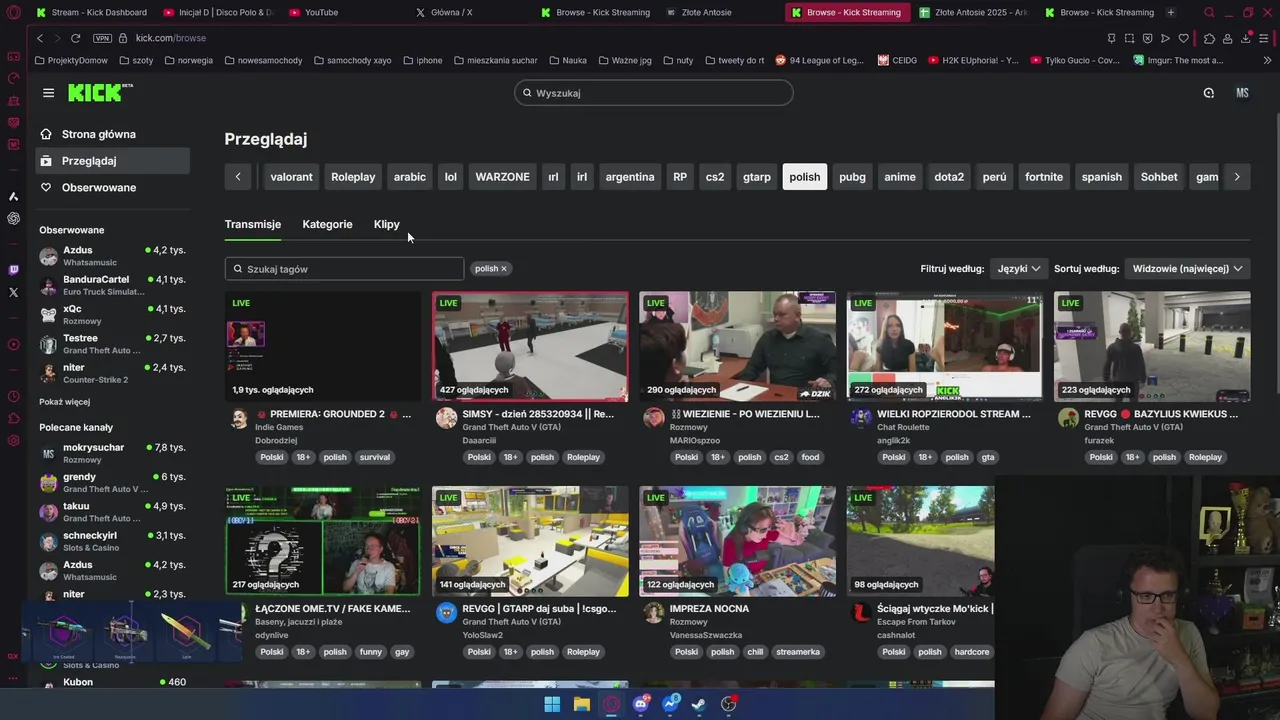Open the Windows Start button
Viewport: 1280px width, 720px height.
click(552, 704)
